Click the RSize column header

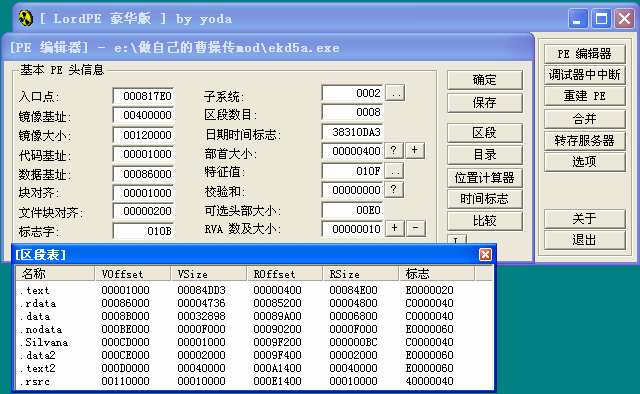[360, 274]
